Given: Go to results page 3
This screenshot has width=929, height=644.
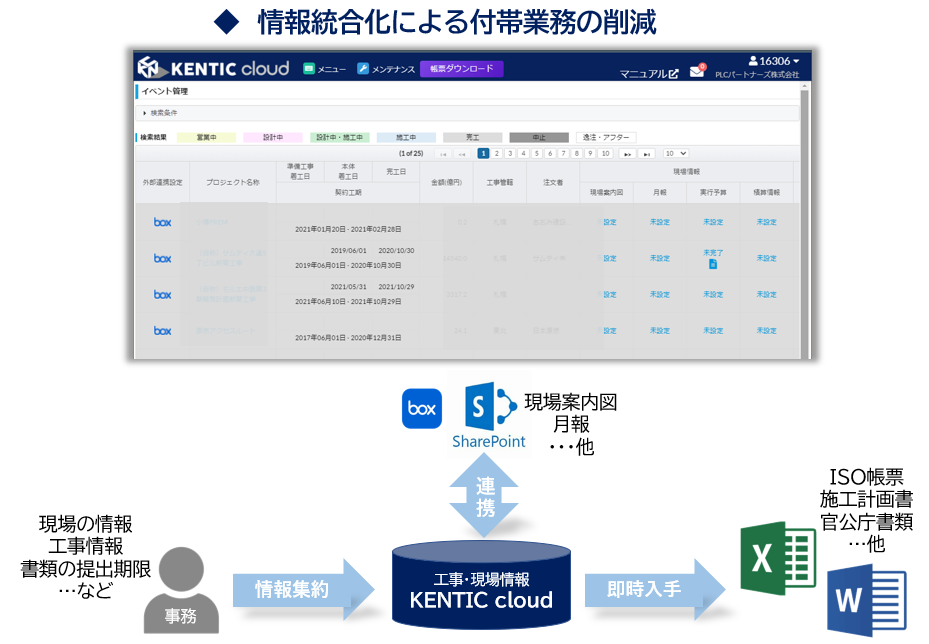Looking at the screenshot, I should pyautogui.click(x=510, y=153).
